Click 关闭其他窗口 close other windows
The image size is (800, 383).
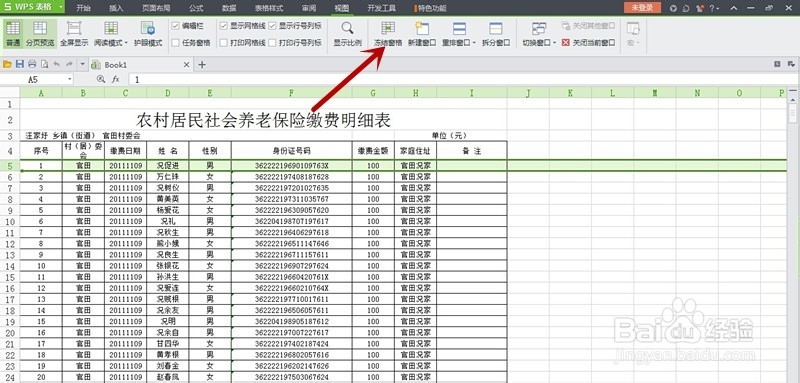coord(588,25)
